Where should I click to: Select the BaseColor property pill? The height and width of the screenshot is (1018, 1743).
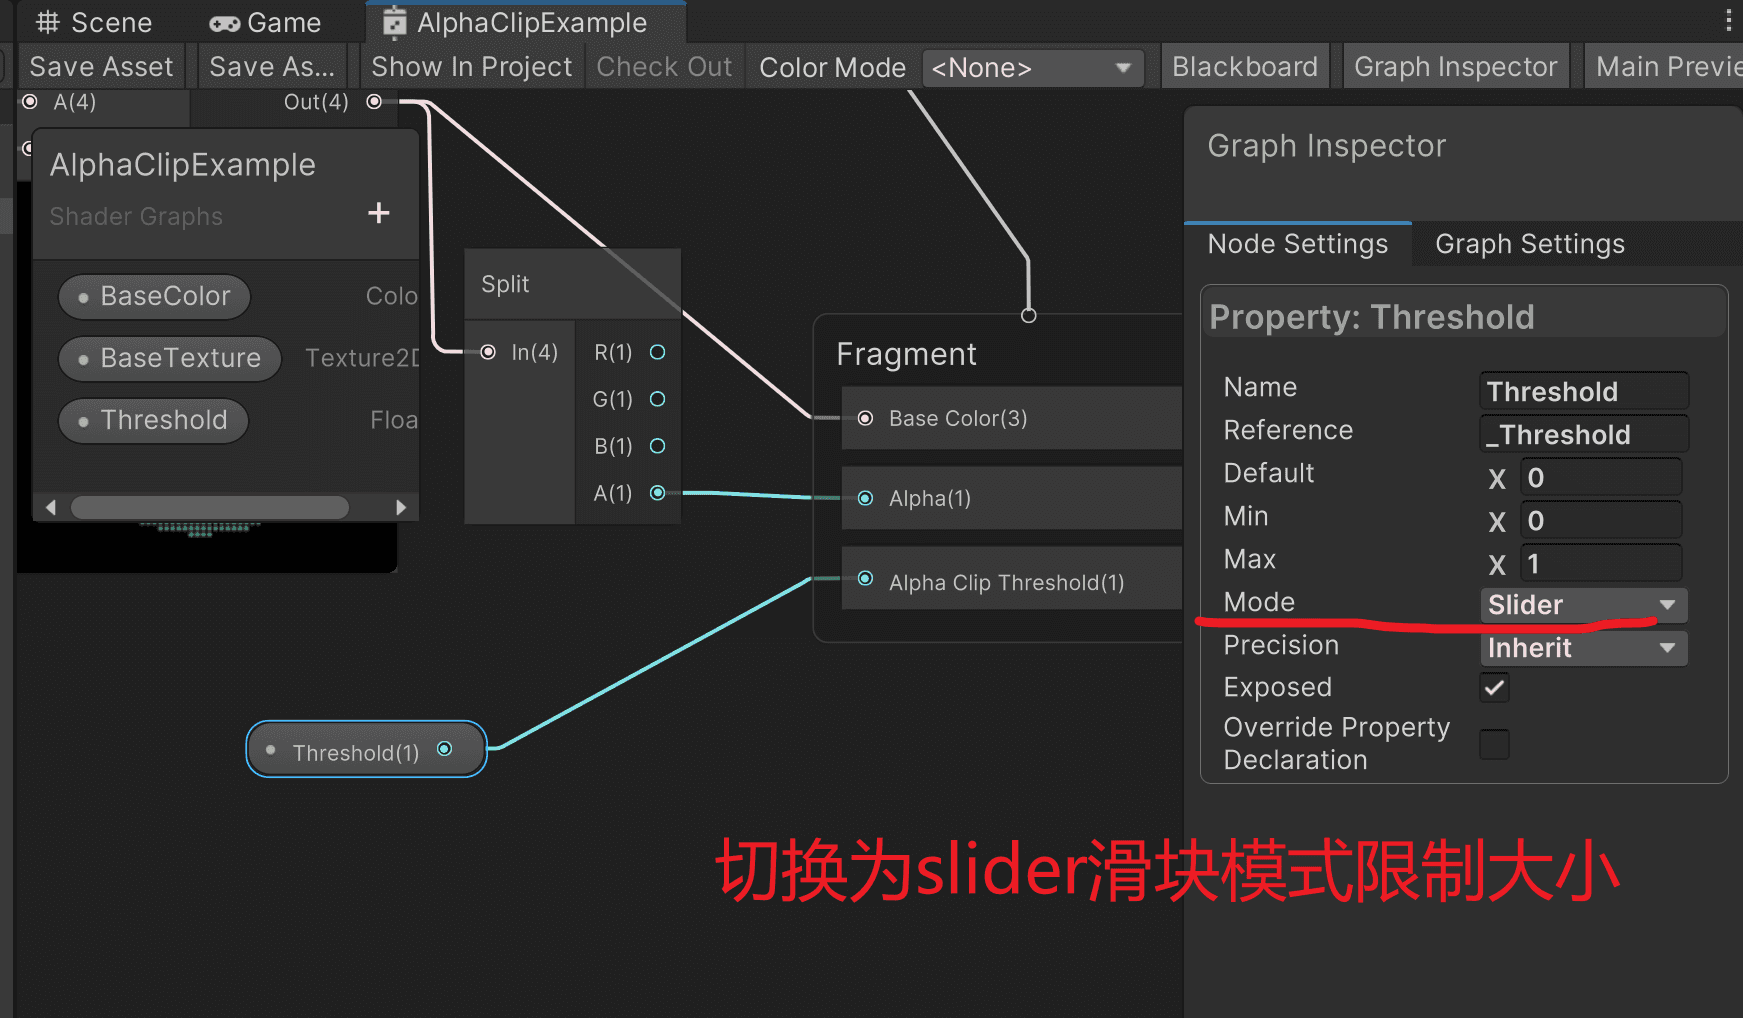tap(154, 297)
